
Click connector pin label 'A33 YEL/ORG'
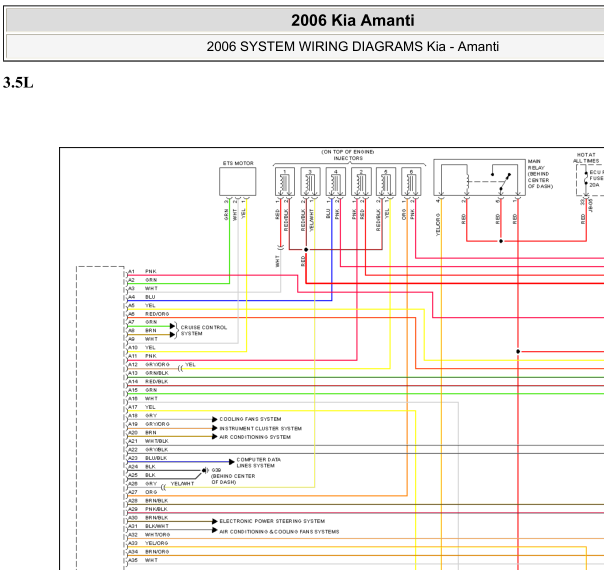pyautogui.click(x=148, y=543)
